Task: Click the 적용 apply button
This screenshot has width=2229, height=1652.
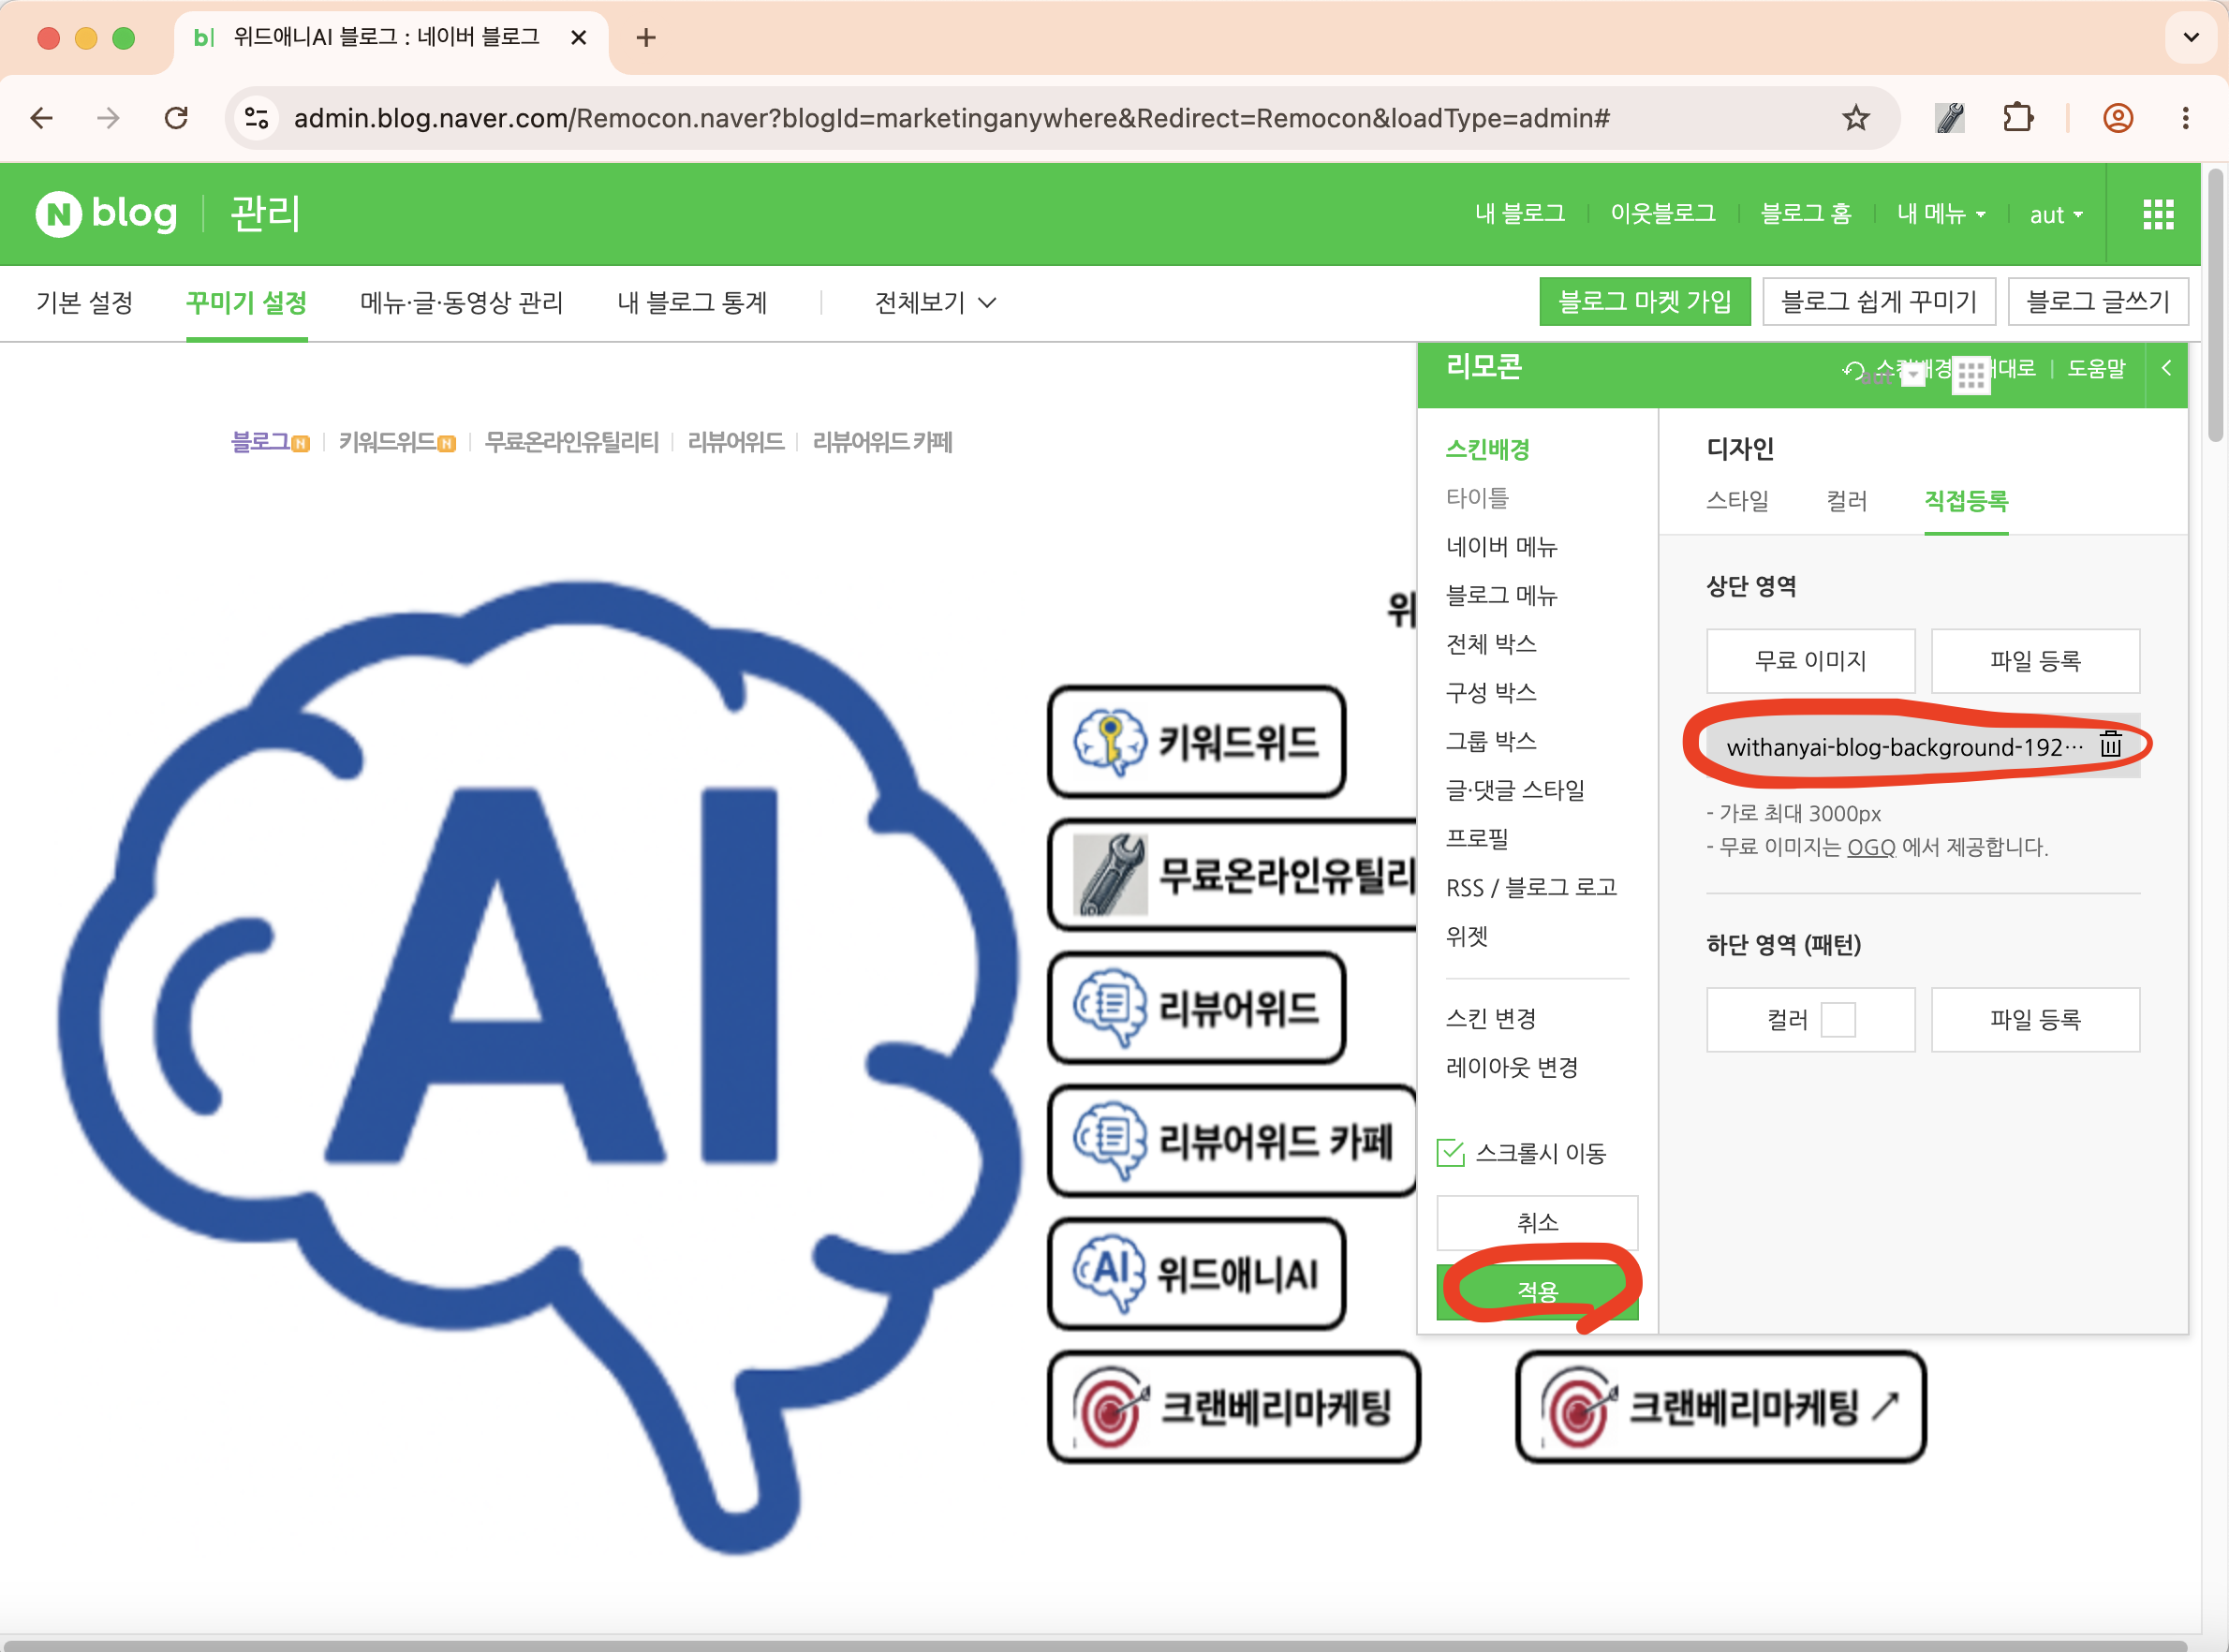Action: click(1538, 1292)
